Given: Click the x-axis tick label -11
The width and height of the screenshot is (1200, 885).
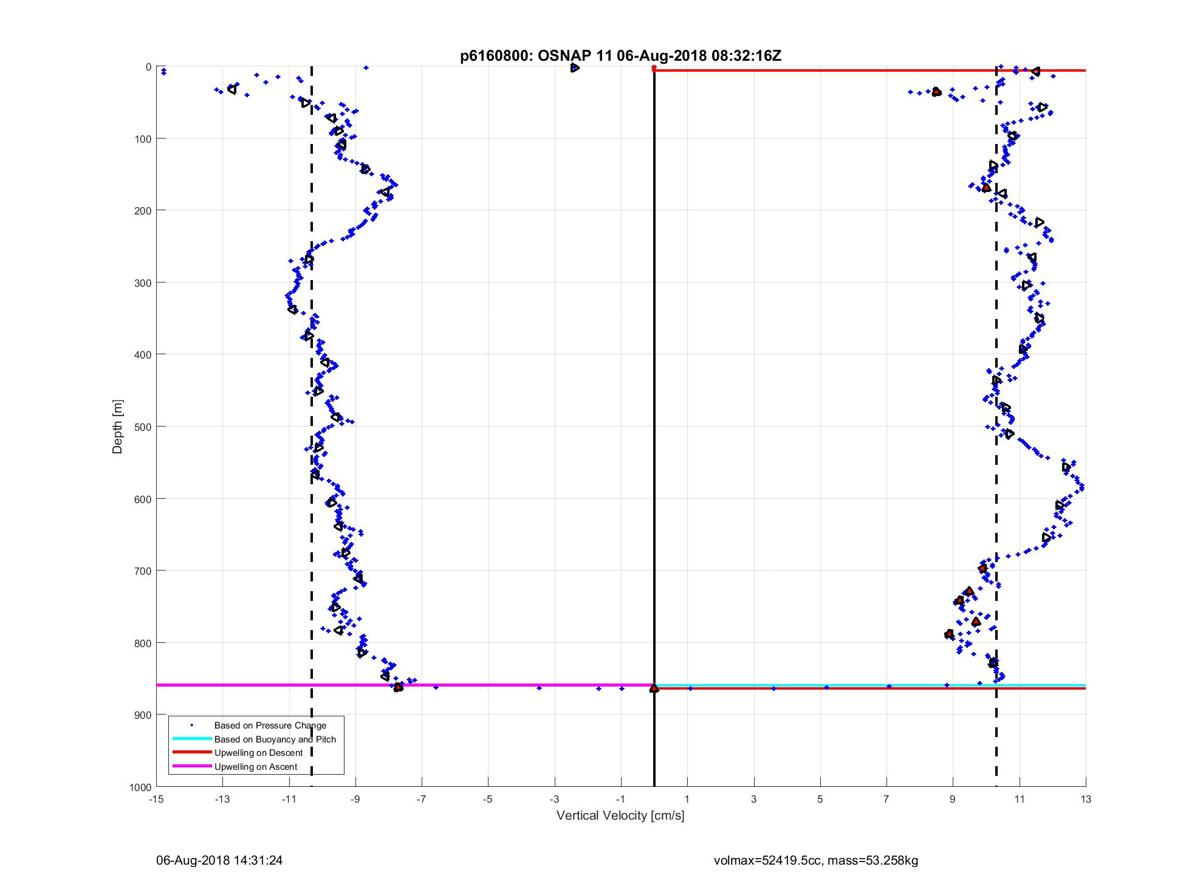Looking at the screenshot, I should point(289,799).
